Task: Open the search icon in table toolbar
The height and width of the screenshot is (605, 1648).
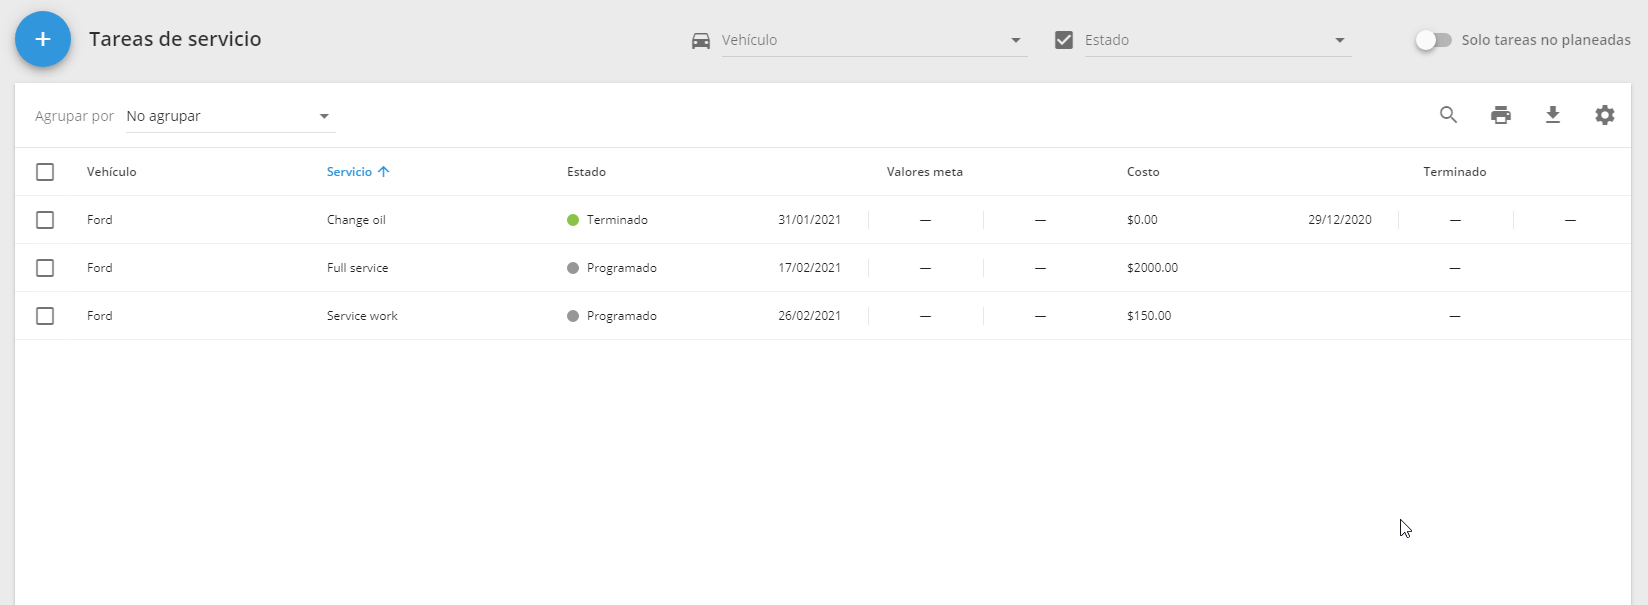Action: (1448, 115)
